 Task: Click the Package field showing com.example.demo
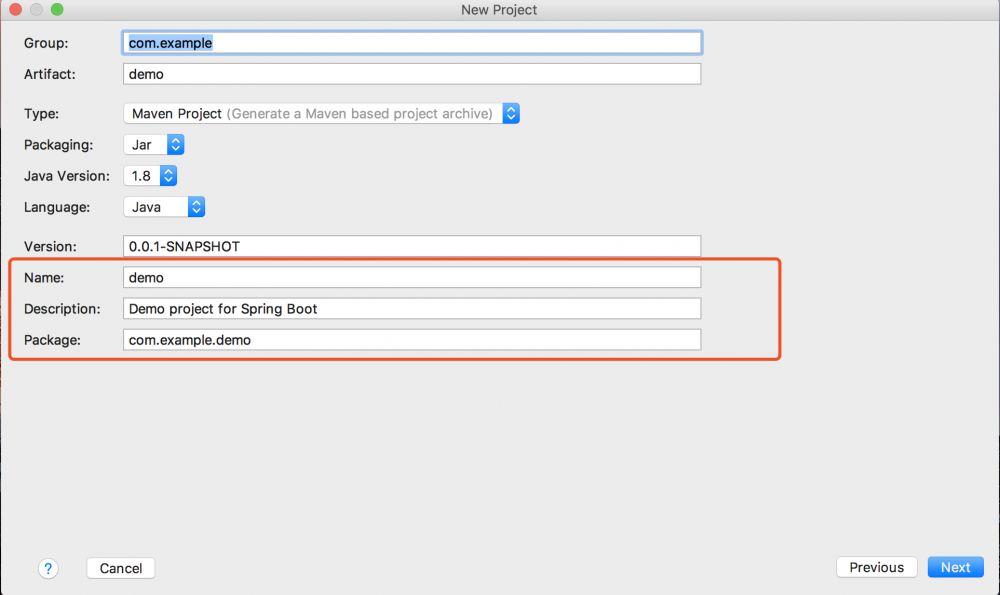tap(412, 339)
